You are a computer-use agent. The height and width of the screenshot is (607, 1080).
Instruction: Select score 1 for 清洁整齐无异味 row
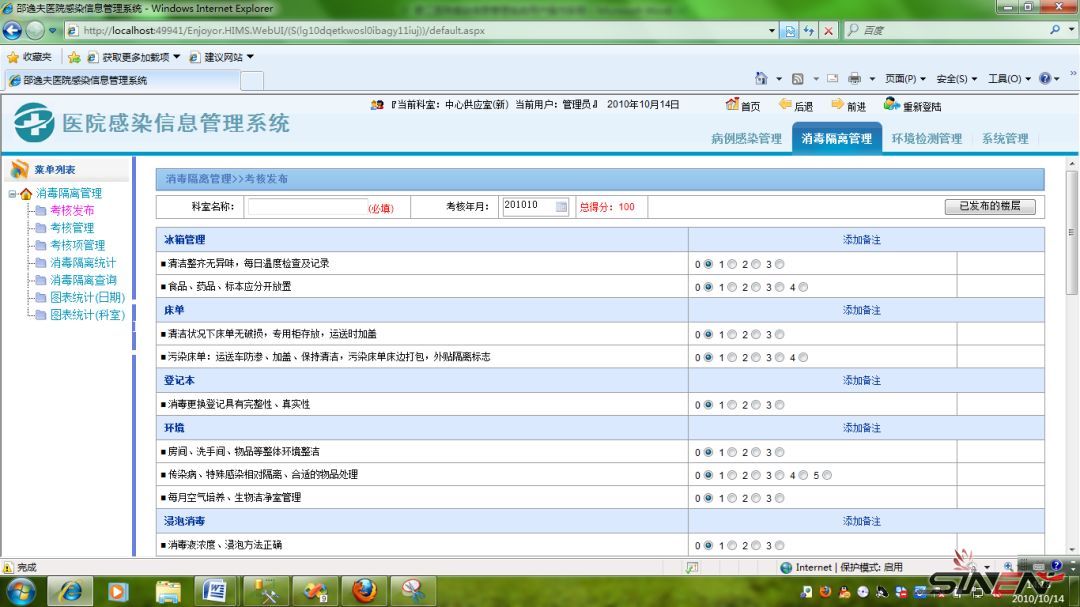[x=732, y=264]
